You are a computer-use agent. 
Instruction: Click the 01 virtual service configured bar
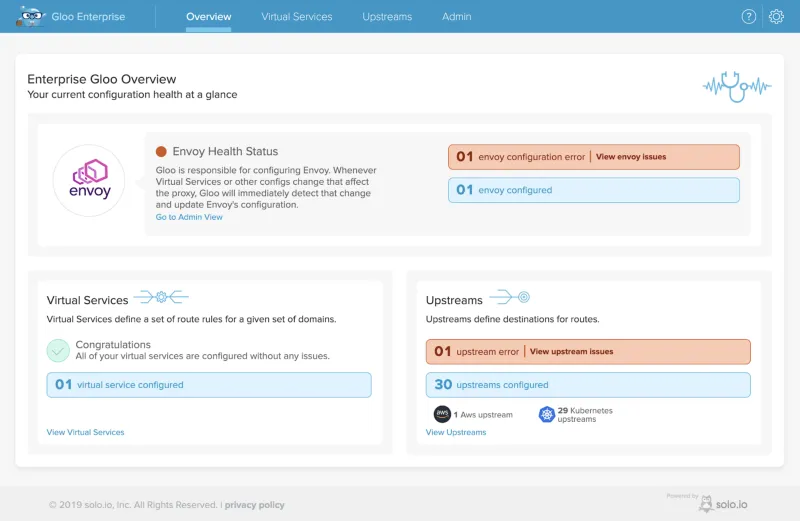[x=209, y=385]
